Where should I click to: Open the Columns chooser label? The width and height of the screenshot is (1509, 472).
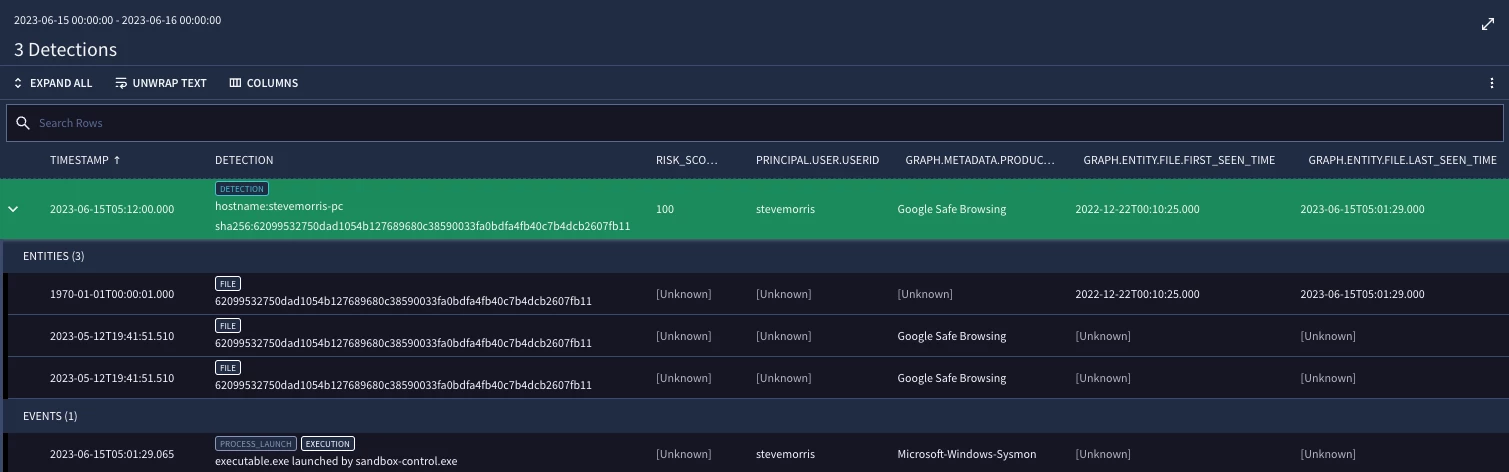272,83
